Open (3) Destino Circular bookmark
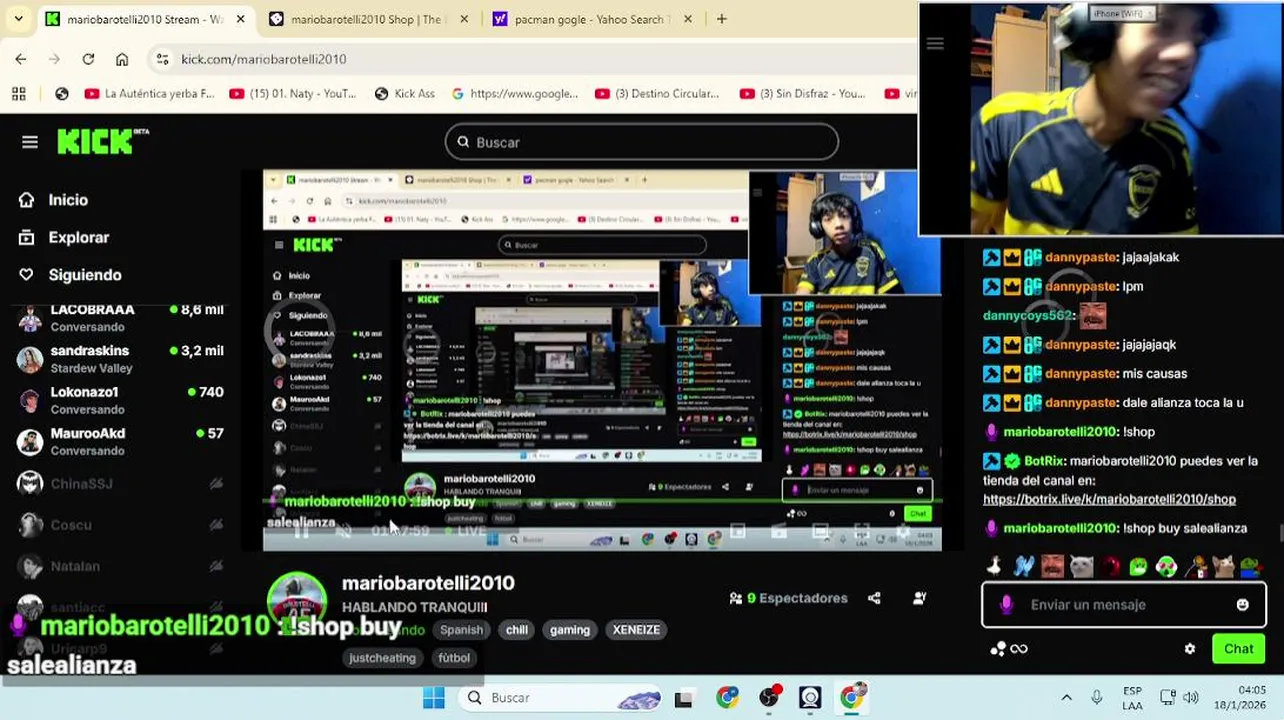Screen dimensions: 1284x720 [657, 93]
